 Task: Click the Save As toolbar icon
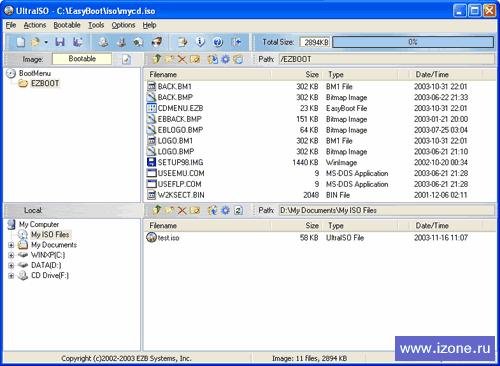coord(78,42)
